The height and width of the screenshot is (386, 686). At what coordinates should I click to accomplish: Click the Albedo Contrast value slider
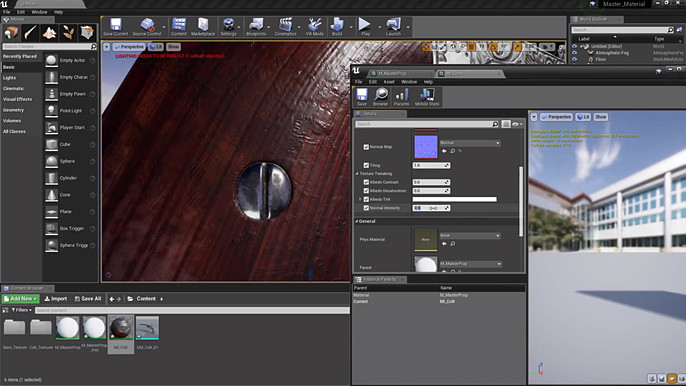point(431,182)
